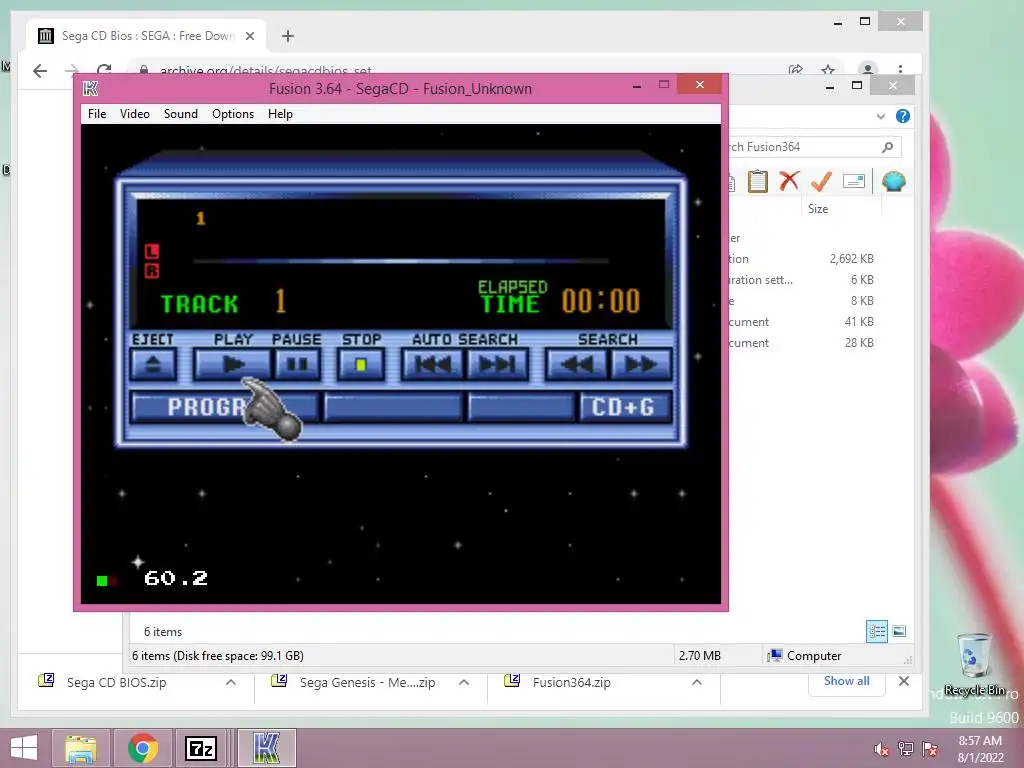Screen dimensions: 1024x768
Task: Open the taskbar clock showing 8:57 AM
Action: point(980,749)
